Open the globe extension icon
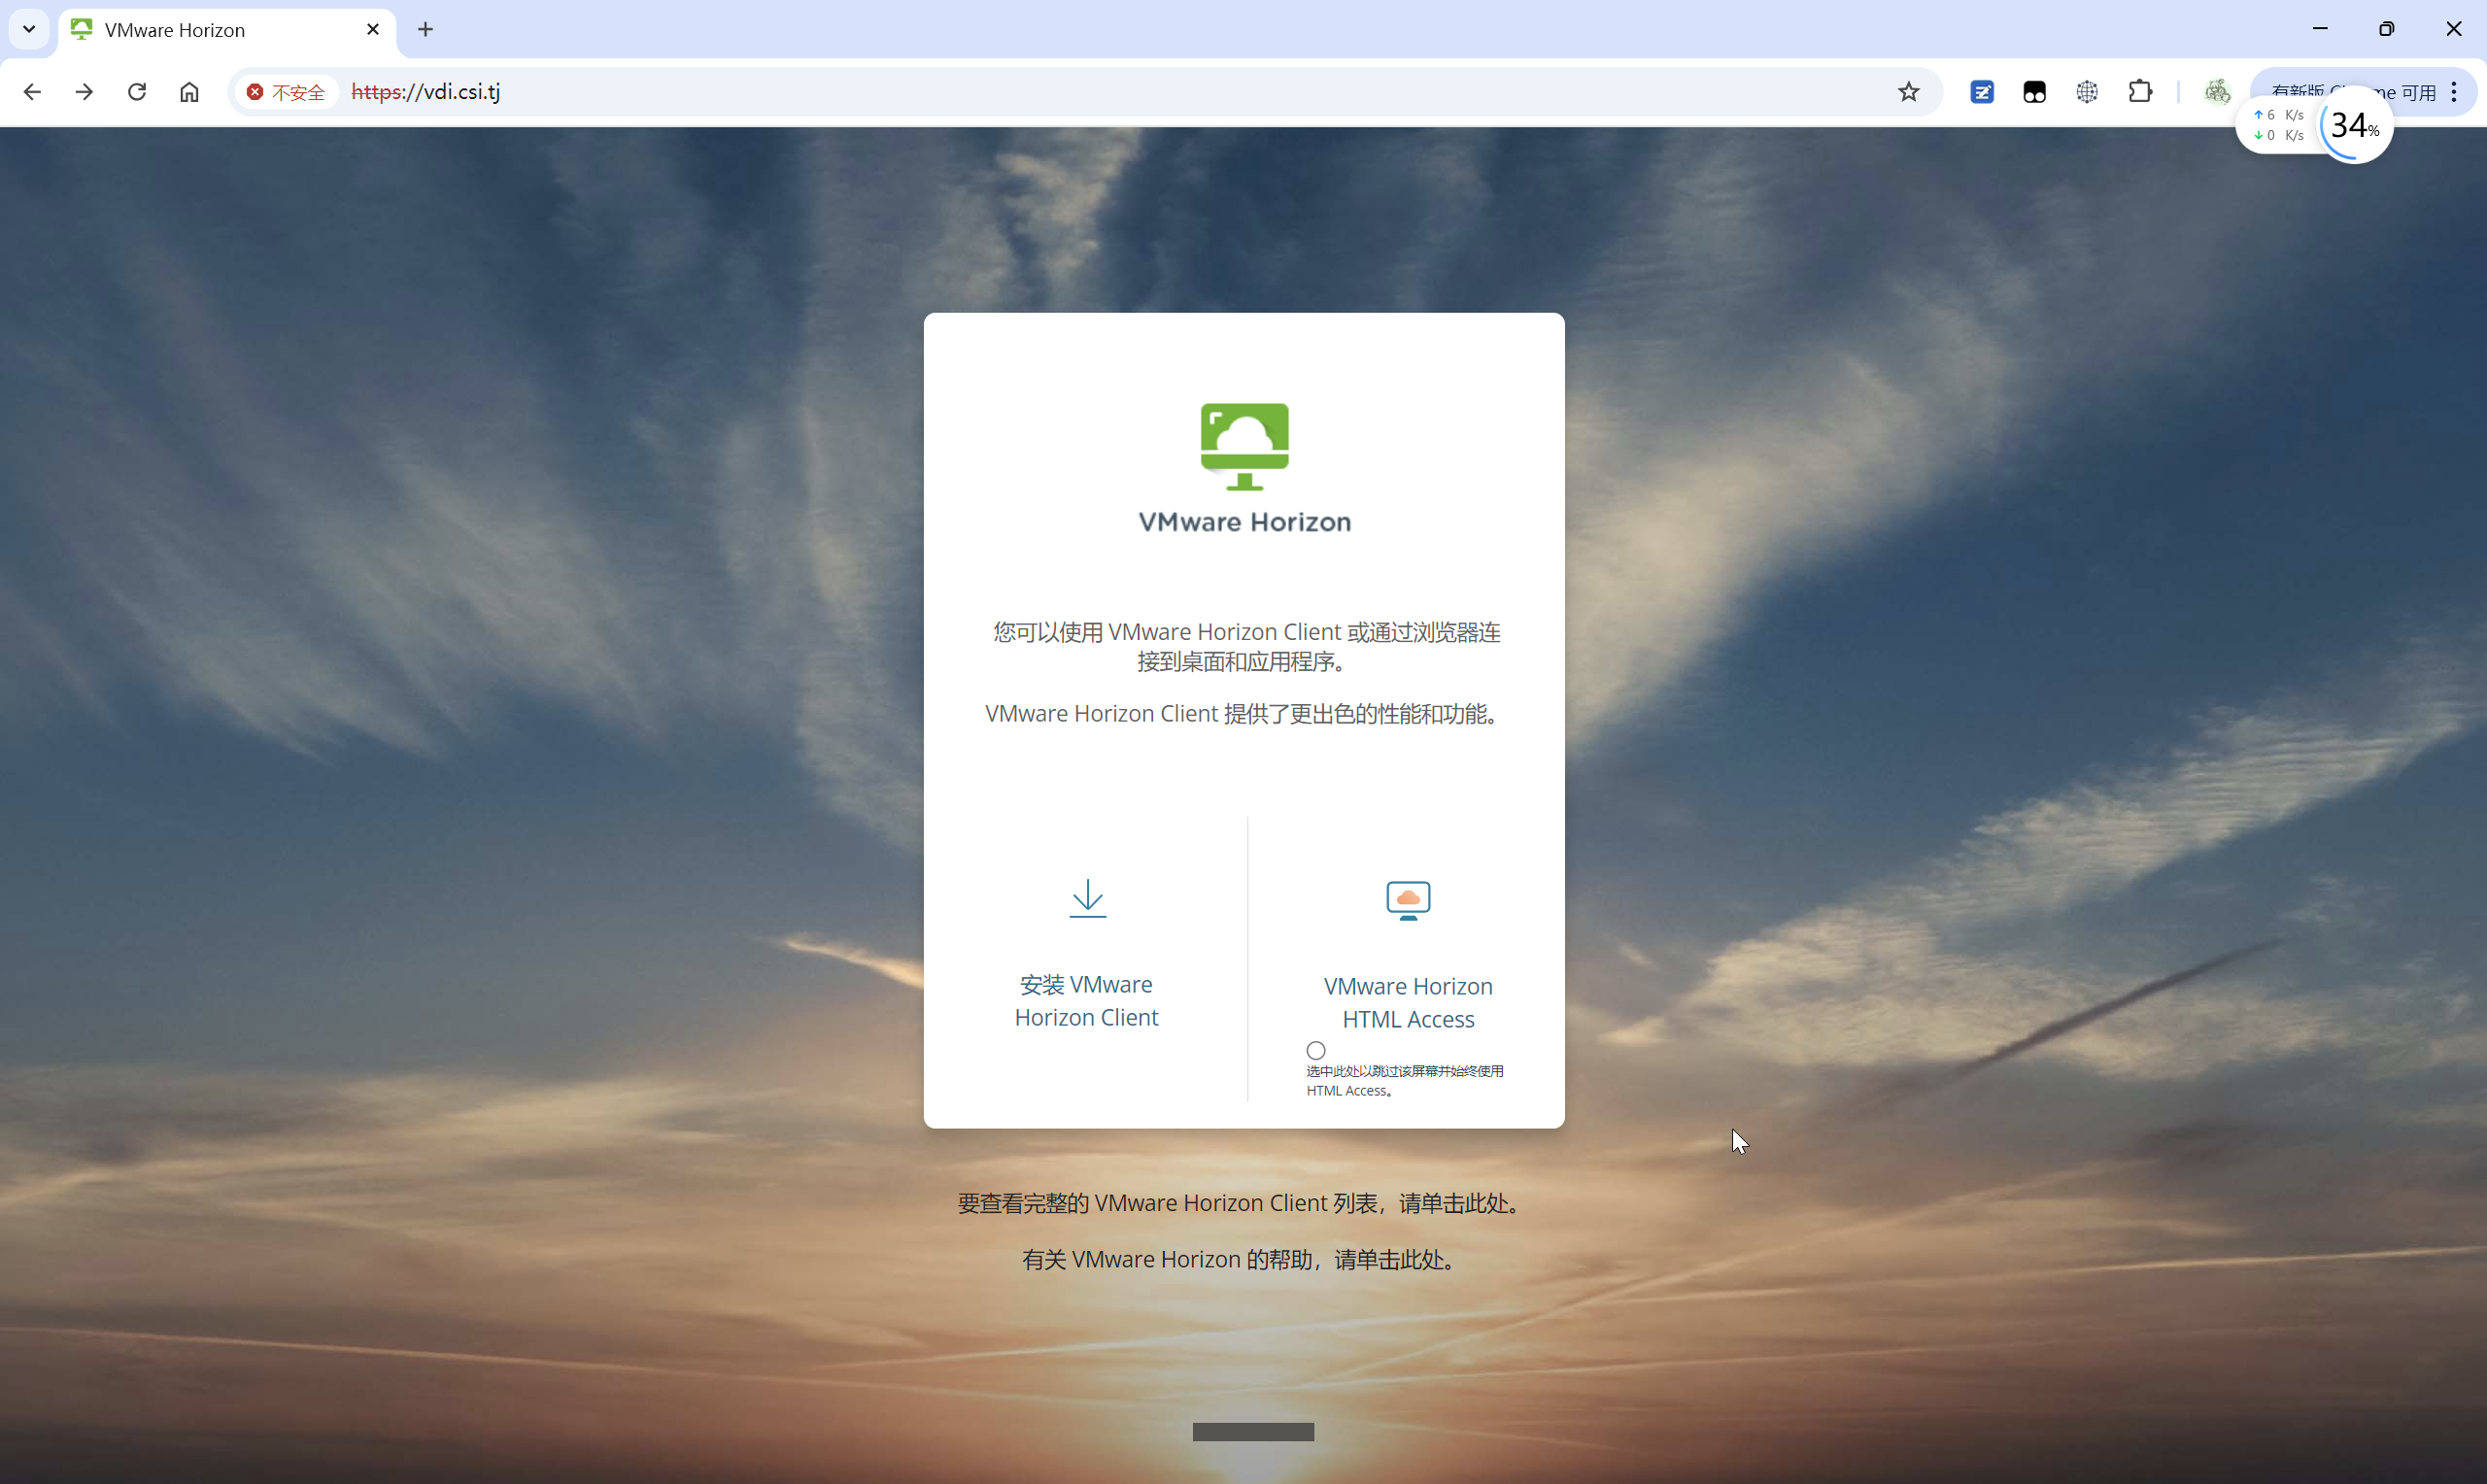 click(x=2087, y=92)
